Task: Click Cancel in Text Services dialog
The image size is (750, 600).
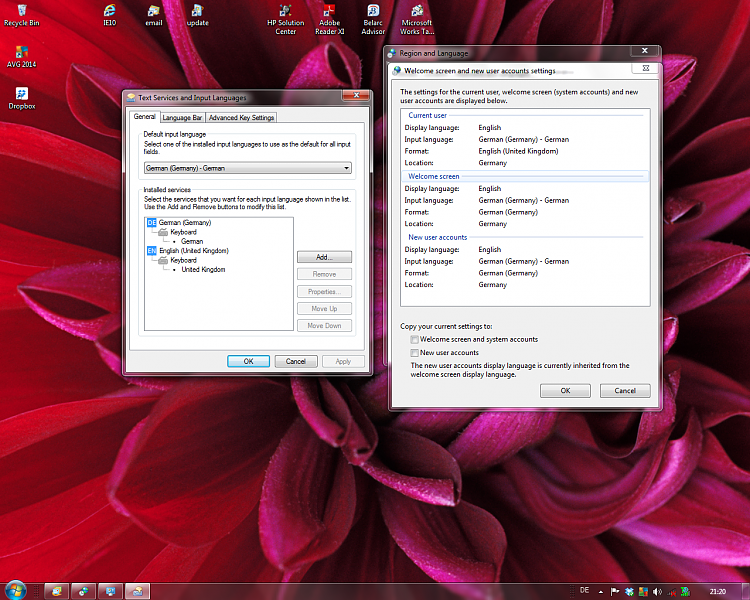Action: coord(296,361)
